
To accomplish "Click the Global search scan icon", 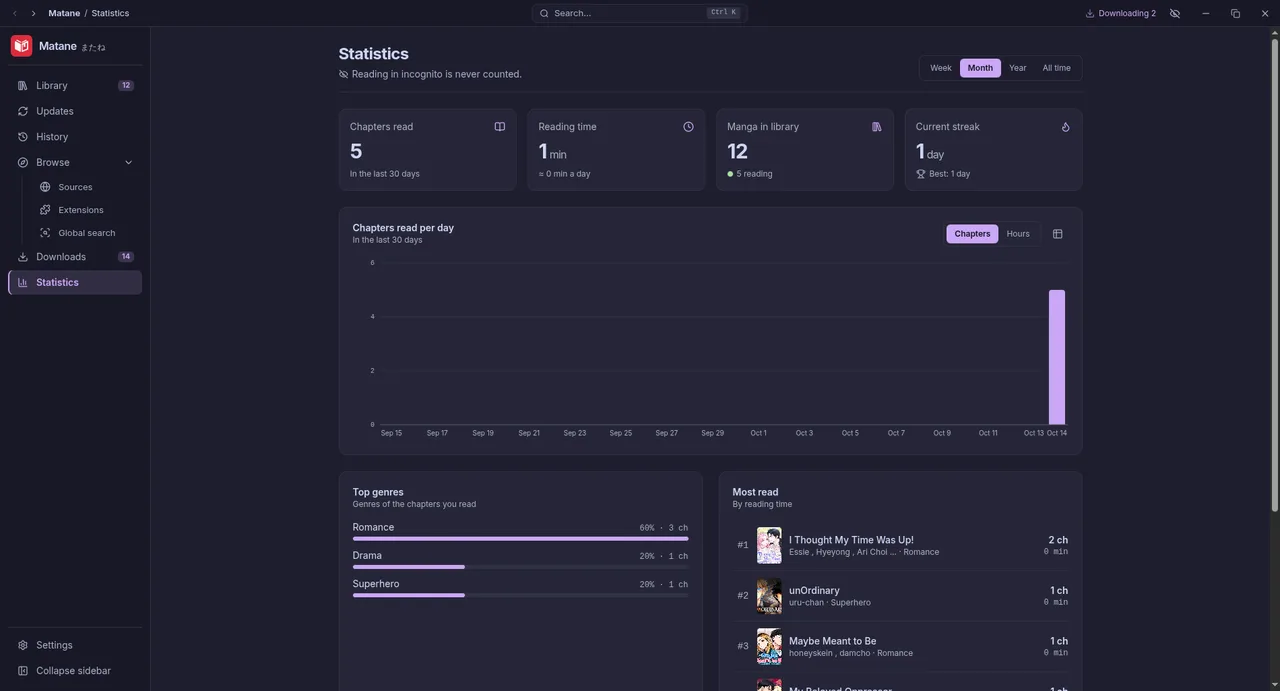I will tap(45, 233).
